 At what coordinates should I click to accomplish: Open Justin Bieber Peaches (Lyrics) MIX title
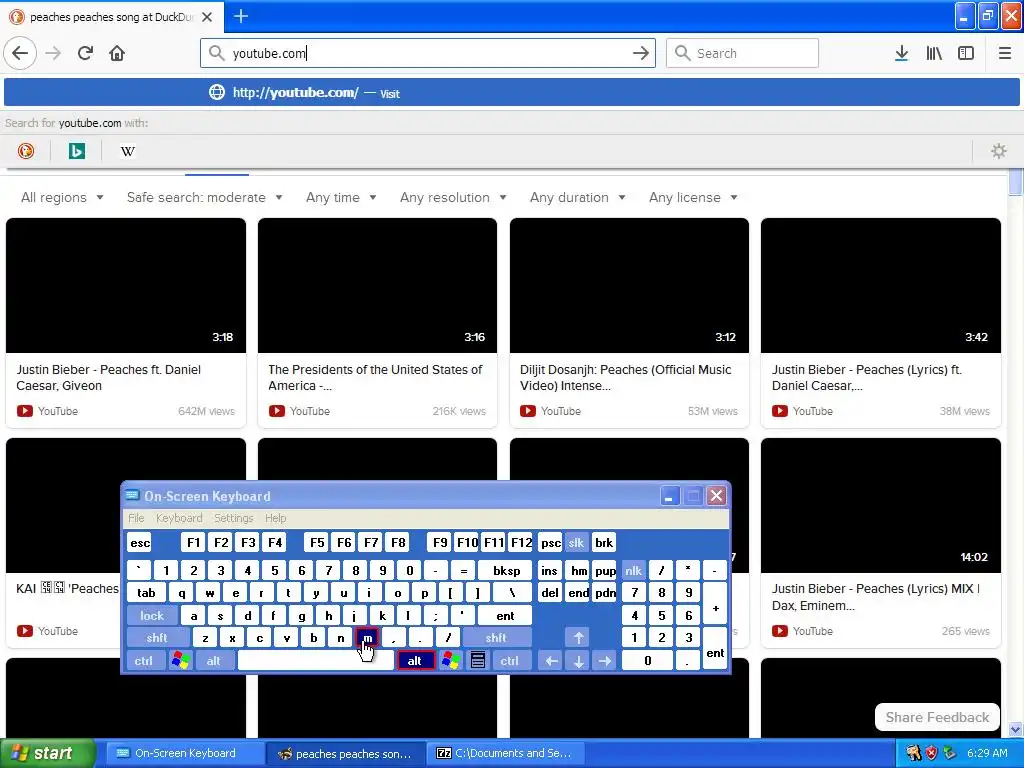pyautogui.click(x=876, y=597)
